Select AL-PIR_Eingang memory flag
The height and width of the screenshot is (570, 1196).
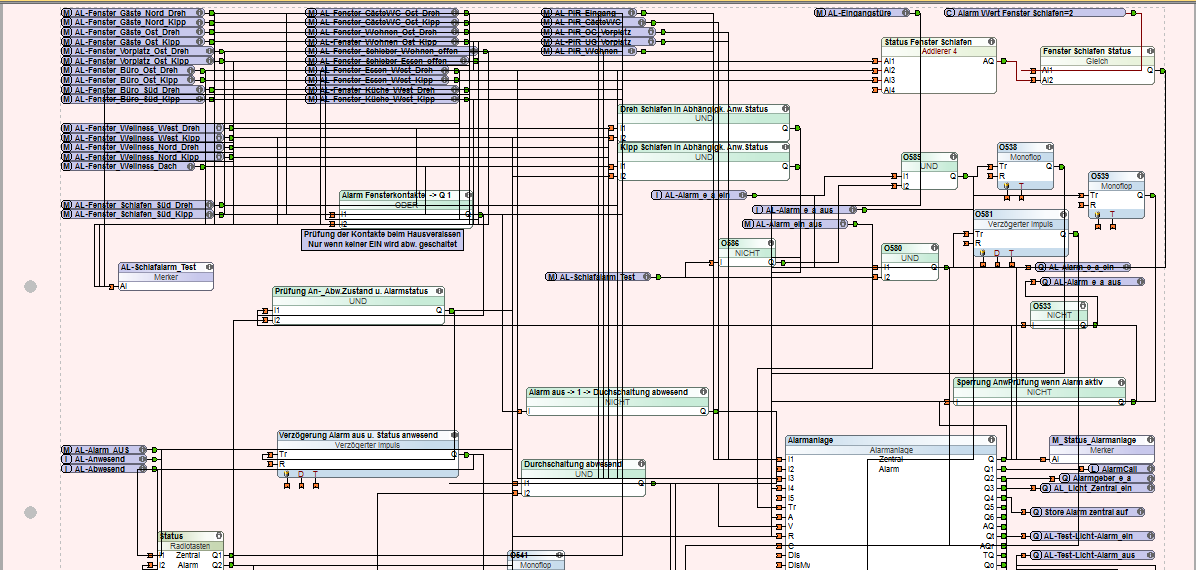click(x=590, y=13)
